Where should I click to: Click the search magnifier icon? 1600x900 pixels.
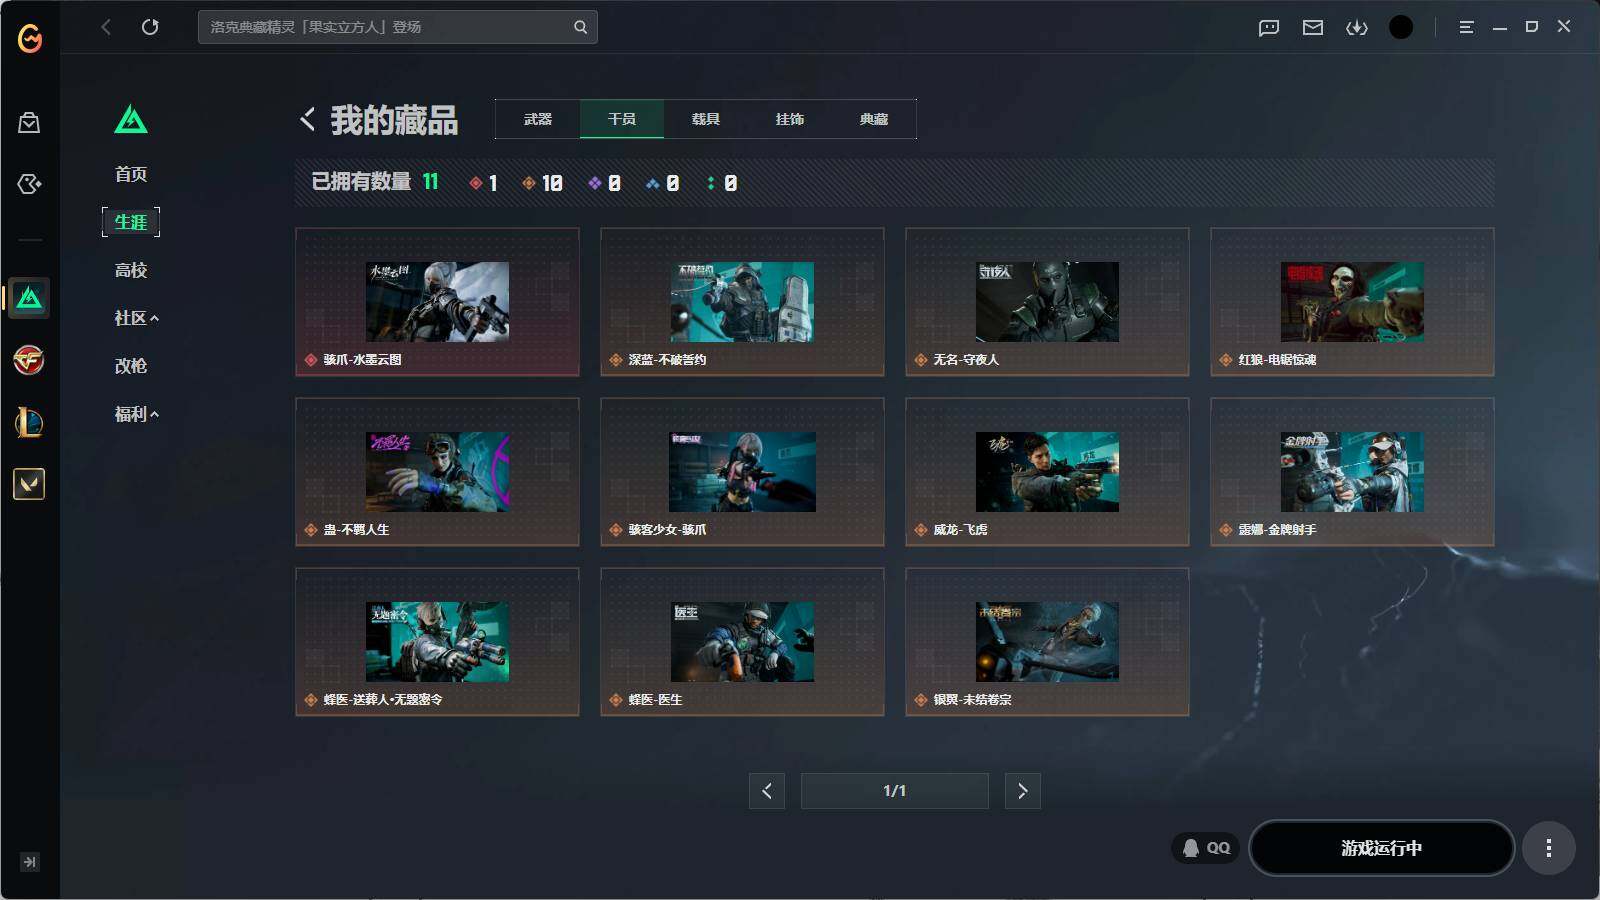coord(580,27)
